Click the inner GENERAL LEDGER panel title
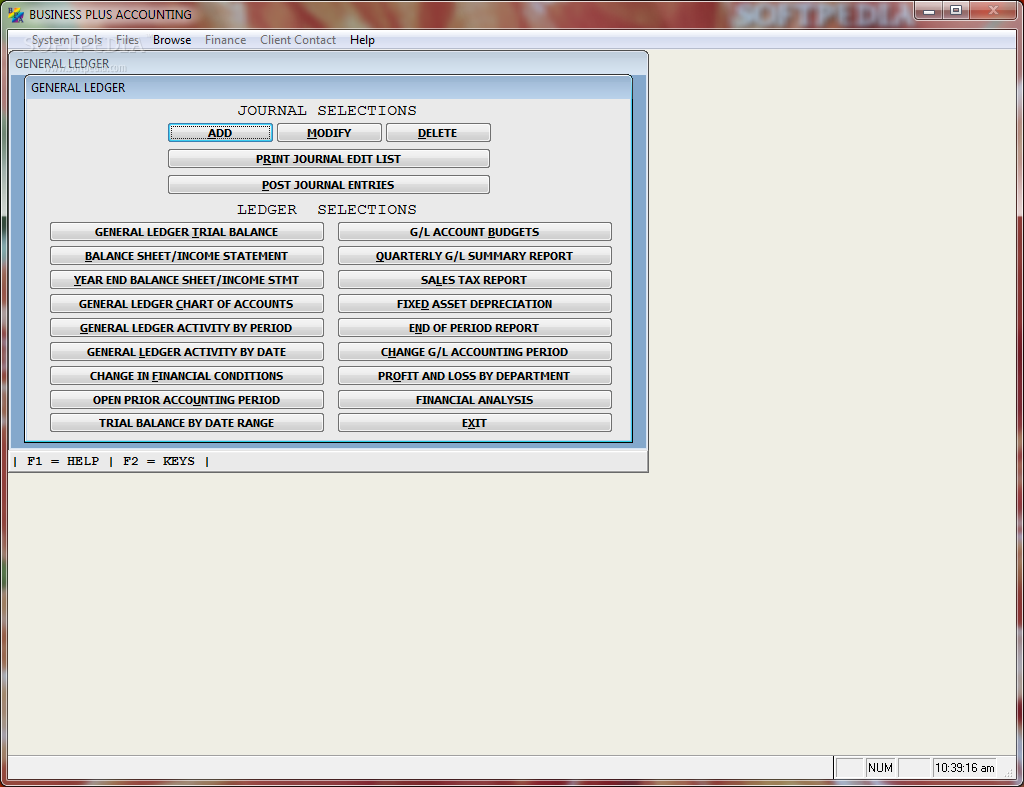 tap(78, 88)
